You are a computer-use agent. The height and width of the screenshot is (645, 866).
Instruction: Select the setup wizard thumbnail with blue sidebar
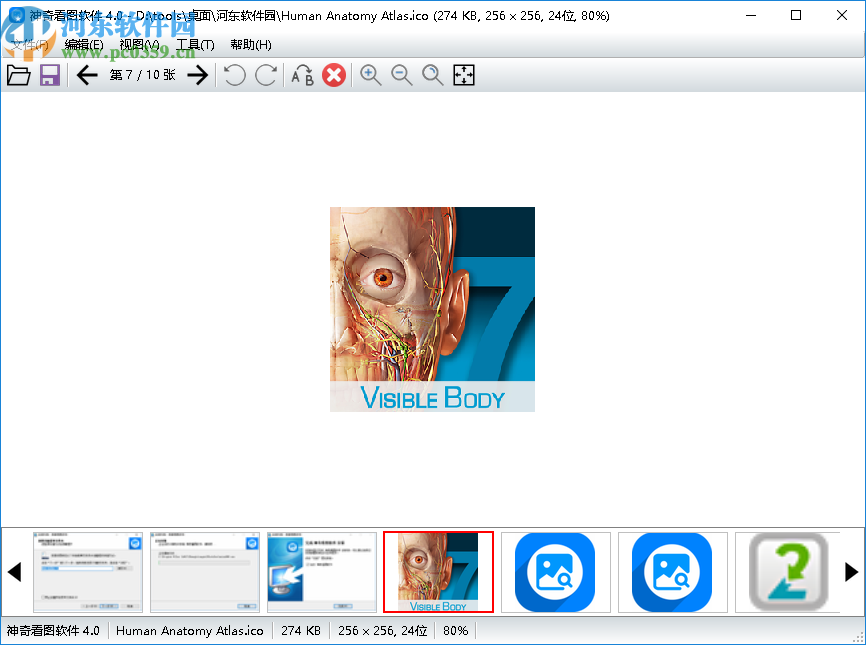[322, 572]
